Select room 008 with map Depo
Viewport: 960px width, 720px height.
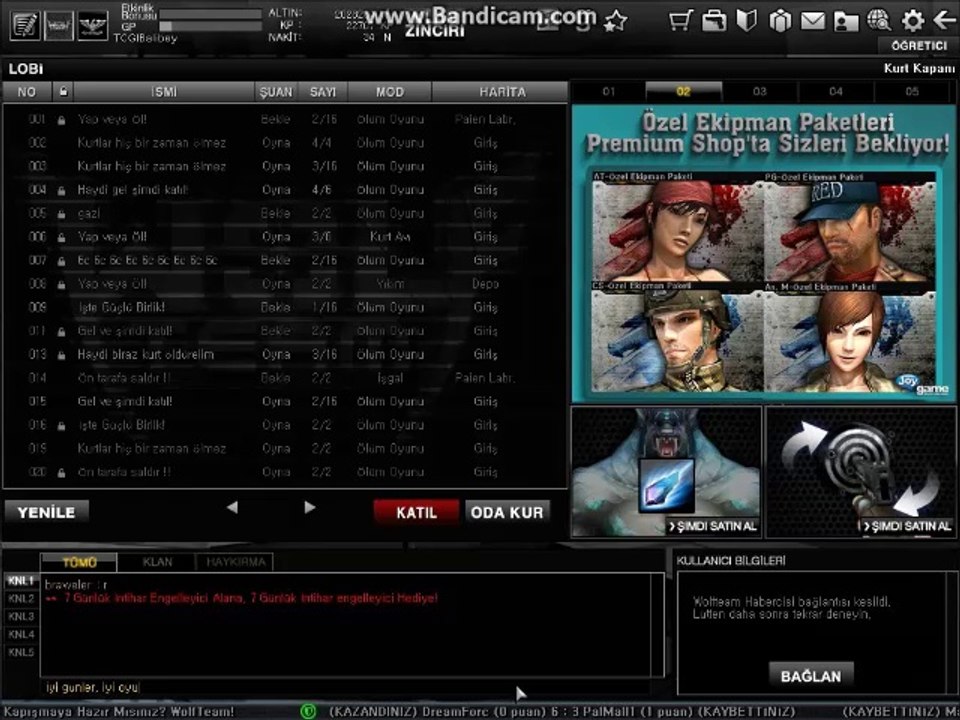tap(285, 284)
